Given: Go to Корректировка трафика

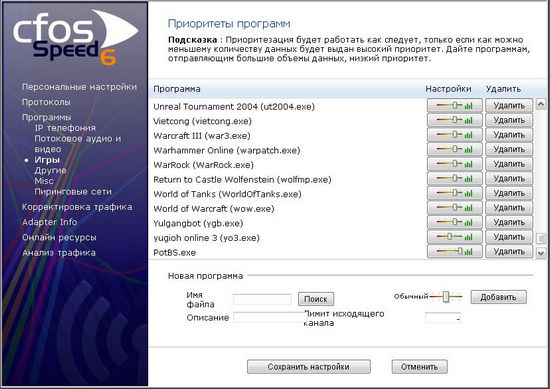Looking at the screenshot, I should point(77,207).
